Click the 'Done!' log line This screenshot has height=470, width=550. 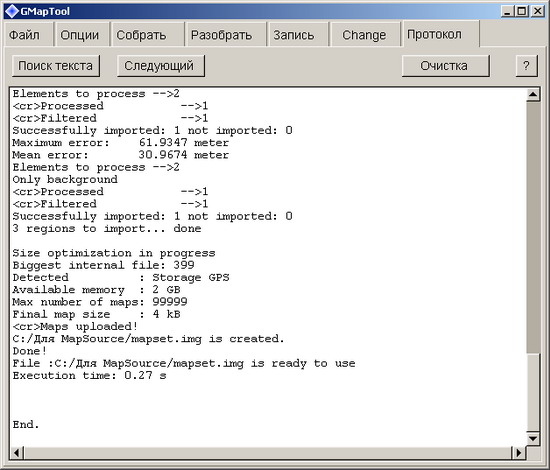tap(29, 351)
